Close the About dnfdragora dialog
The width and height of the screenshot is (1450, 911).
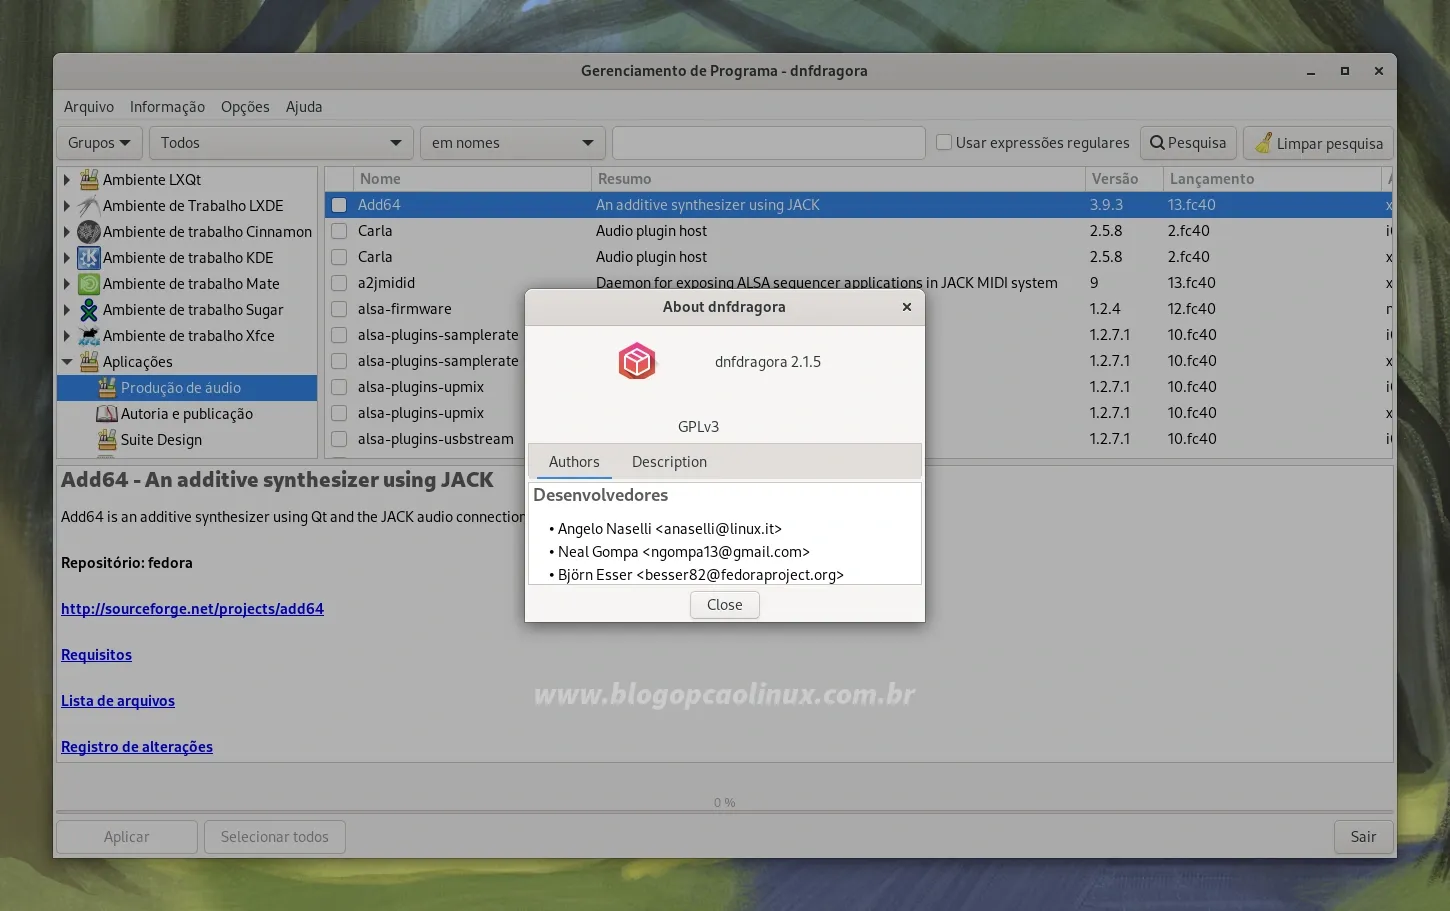[x=907, y=307]
